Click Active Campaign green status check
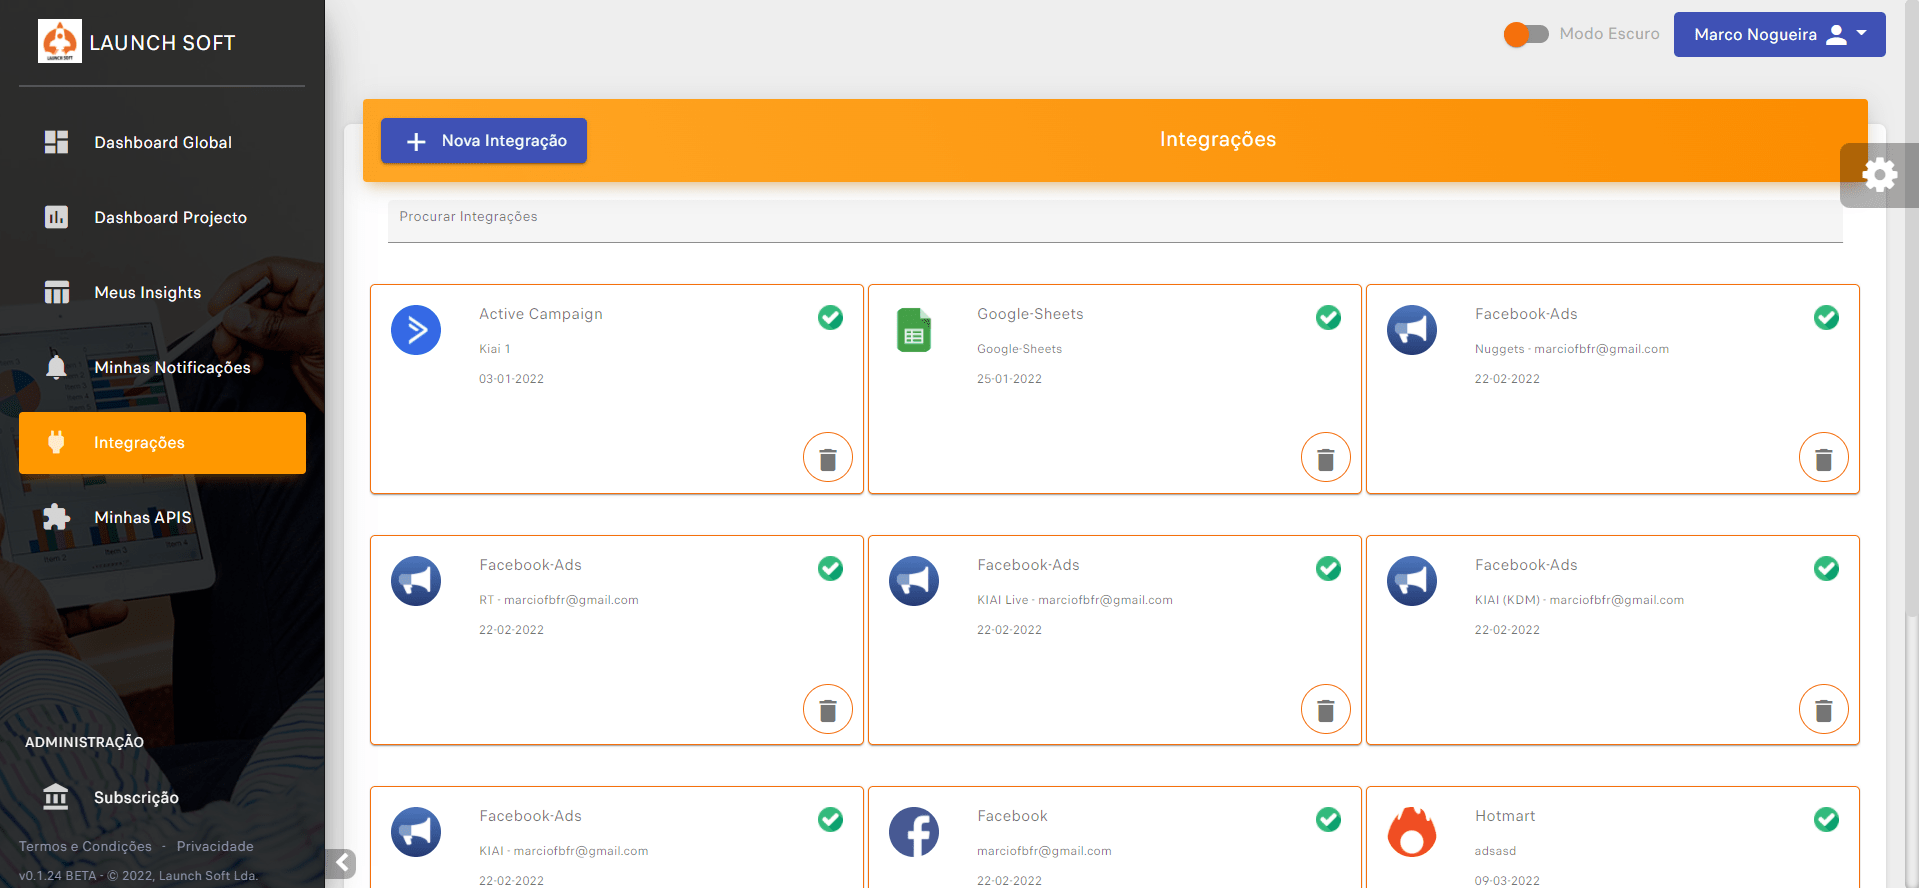1919x888 pixels. (x=830, y=317)
